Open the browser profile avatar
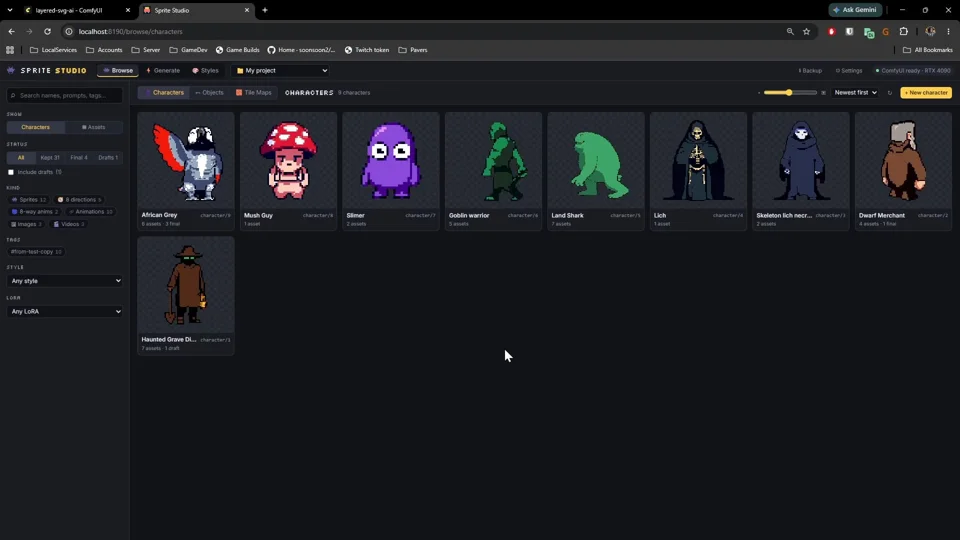The width and height of the screenshot is (960, 540). pos(931,31)
